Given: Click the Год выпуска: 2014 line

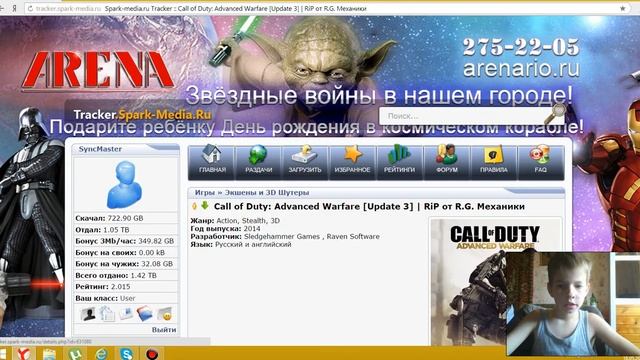Looking at the screenshot, I should [225, 229].
